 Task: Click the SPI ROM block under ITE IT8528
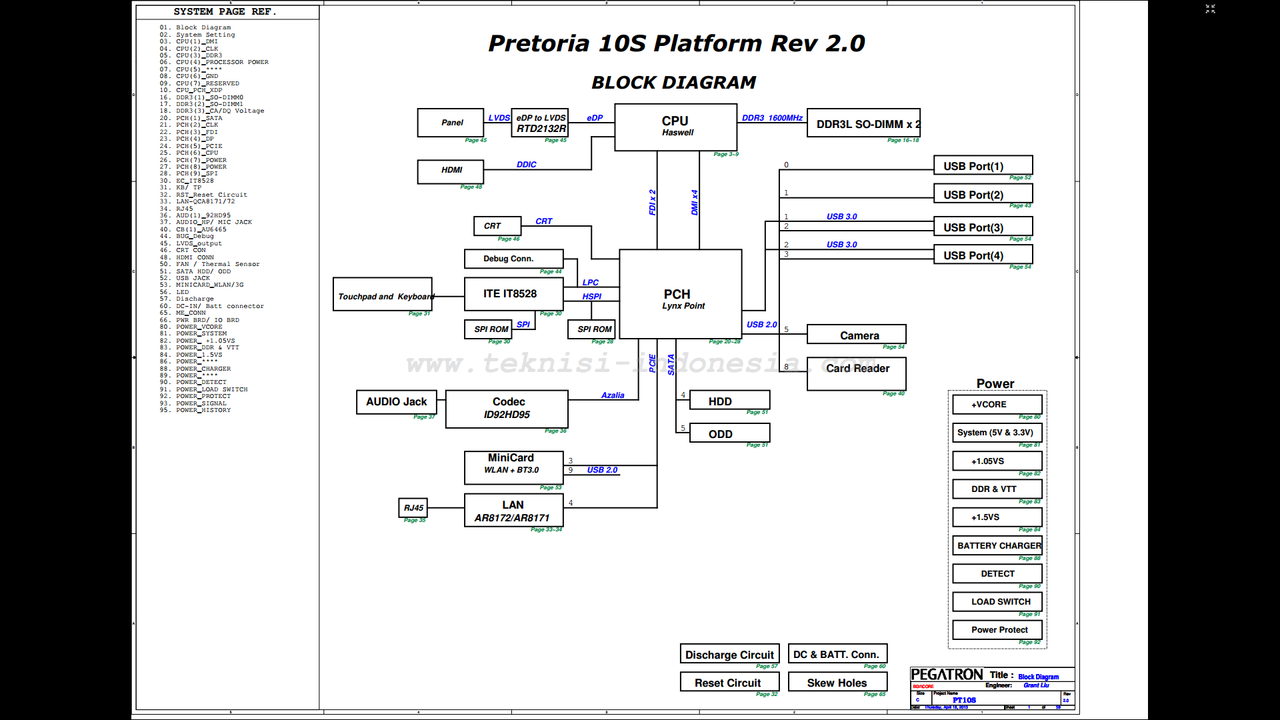(489, 329)
